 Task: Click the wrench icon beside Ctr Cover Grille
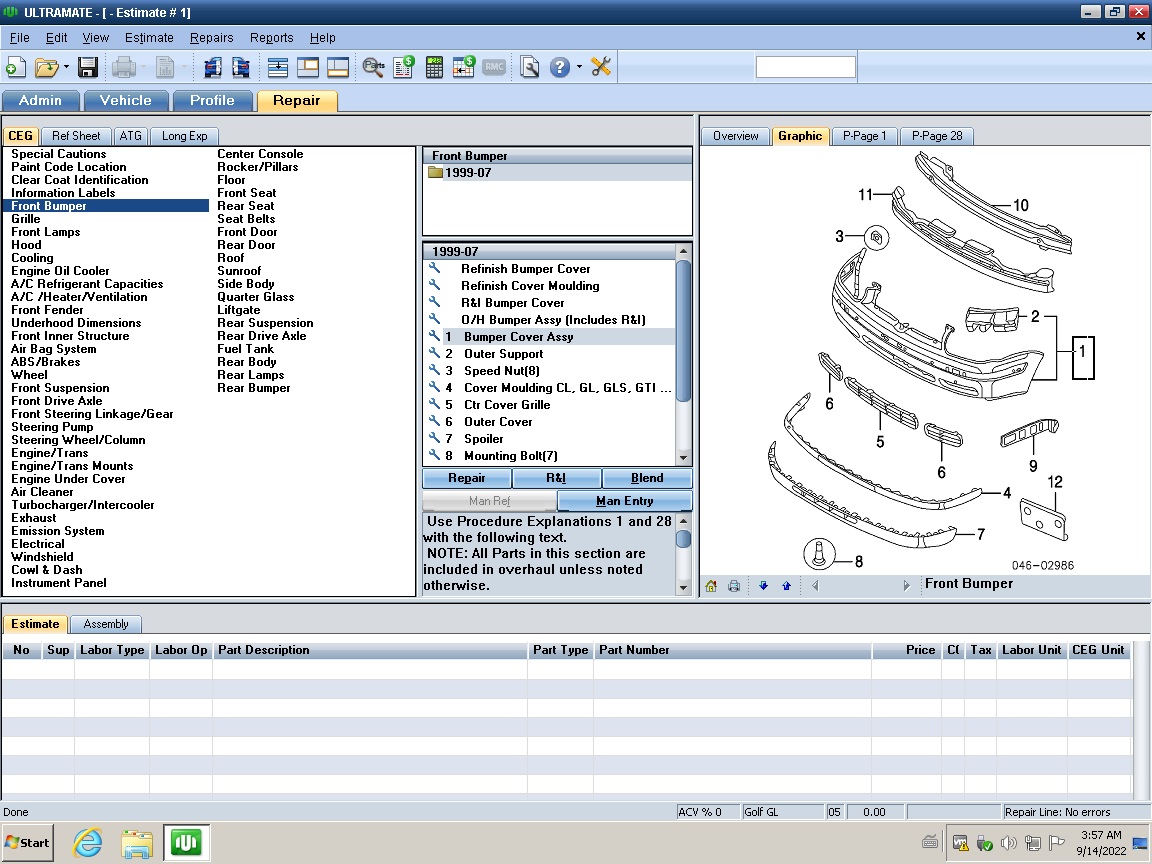(x=434, y=404)
